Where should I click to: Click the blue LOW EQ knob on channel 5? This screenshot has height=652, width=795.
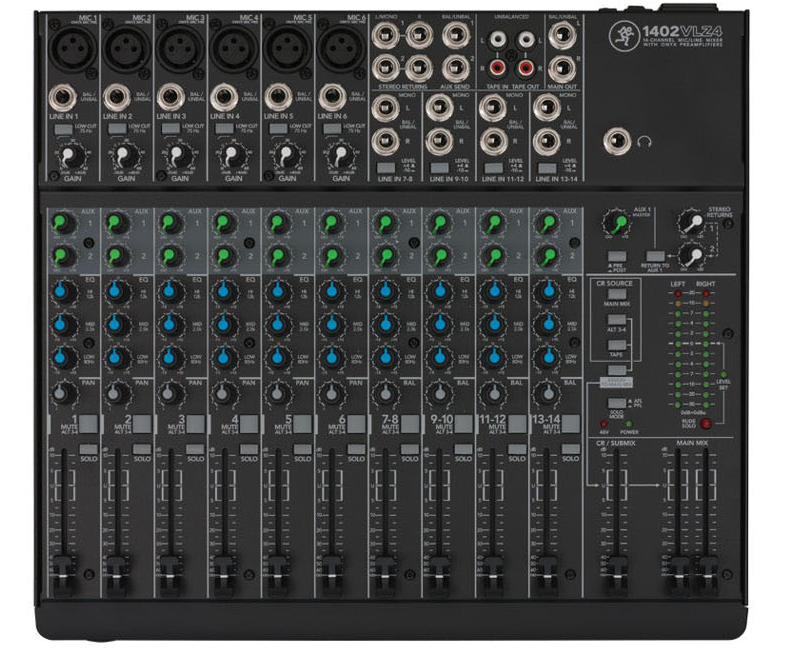click(x=277, y=358)
